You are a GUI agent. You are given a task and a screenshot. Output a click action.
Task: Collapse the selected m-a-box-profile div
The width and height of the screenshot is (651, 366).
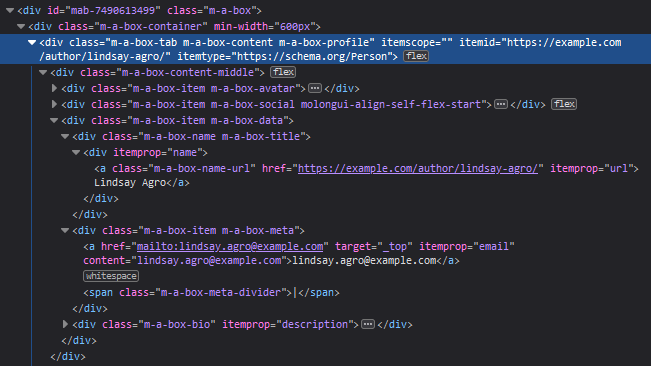(x=32, y=42)
